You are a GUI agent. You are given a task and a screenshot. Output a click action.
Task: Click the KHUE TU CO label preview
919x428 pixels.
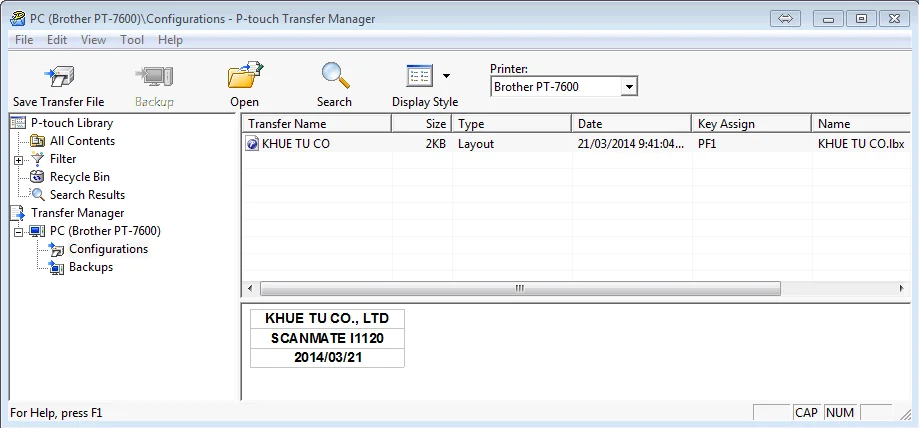[327, 338]
